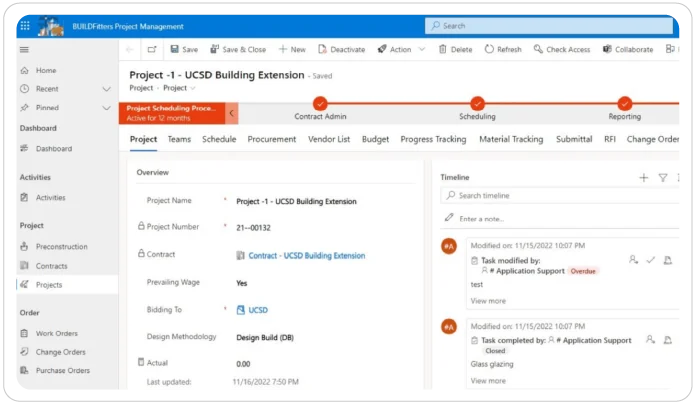Click Project Scheduling Process banner

point(172,113)
